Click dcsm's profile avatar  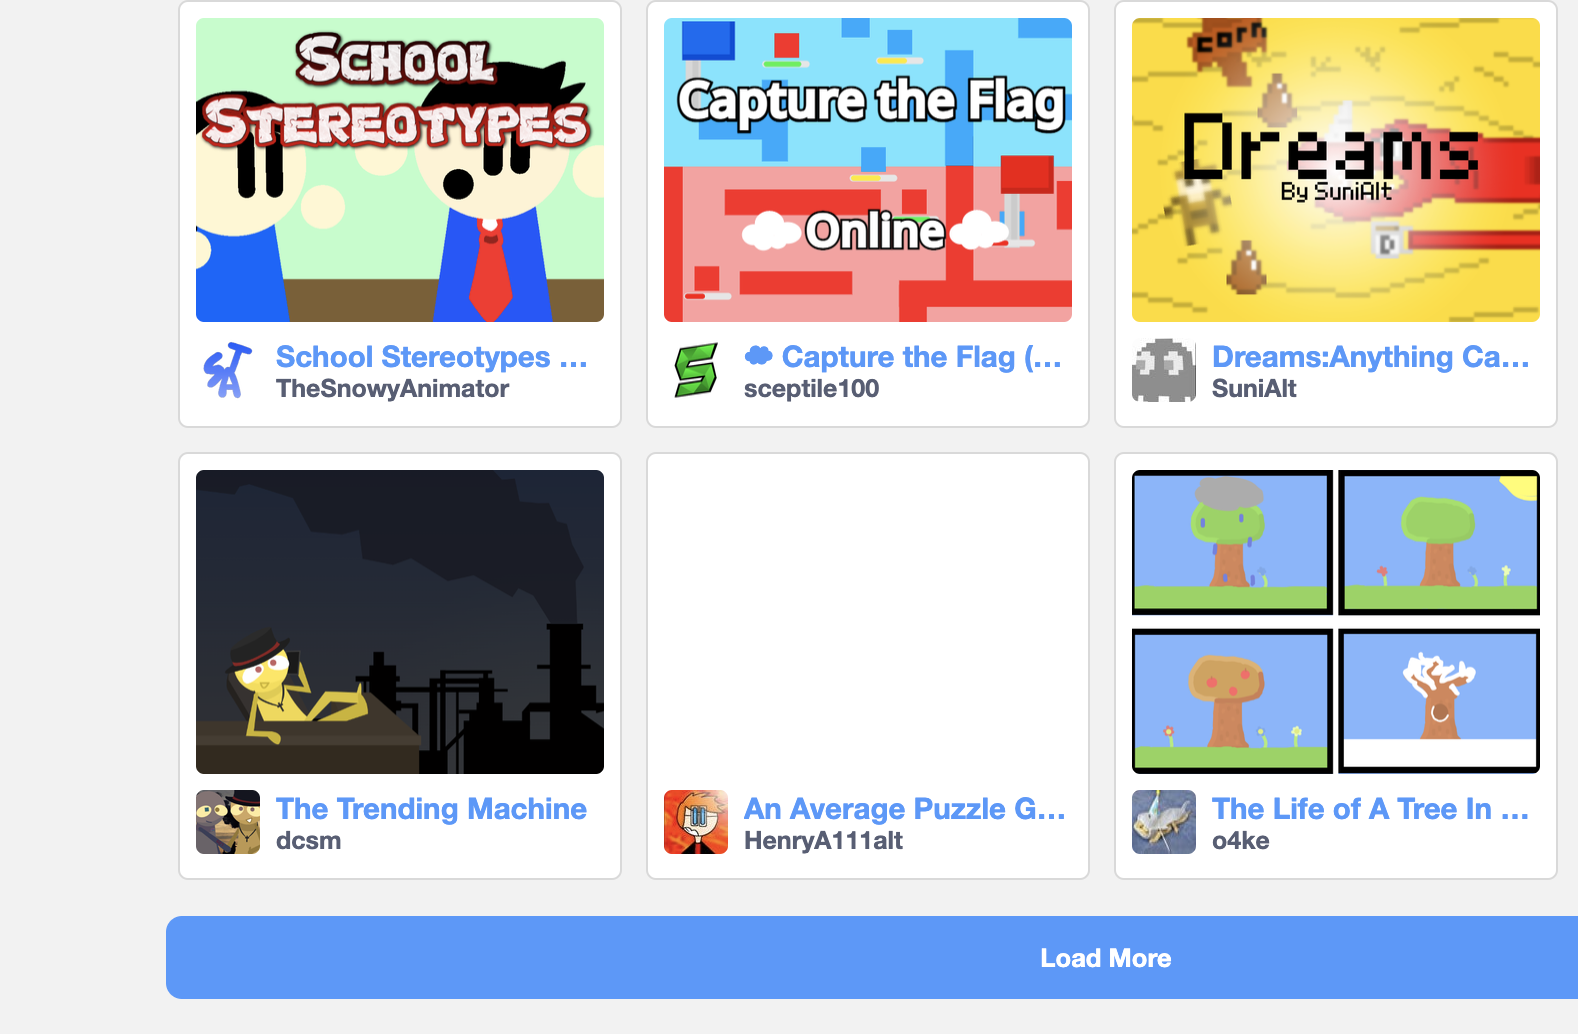228,822
